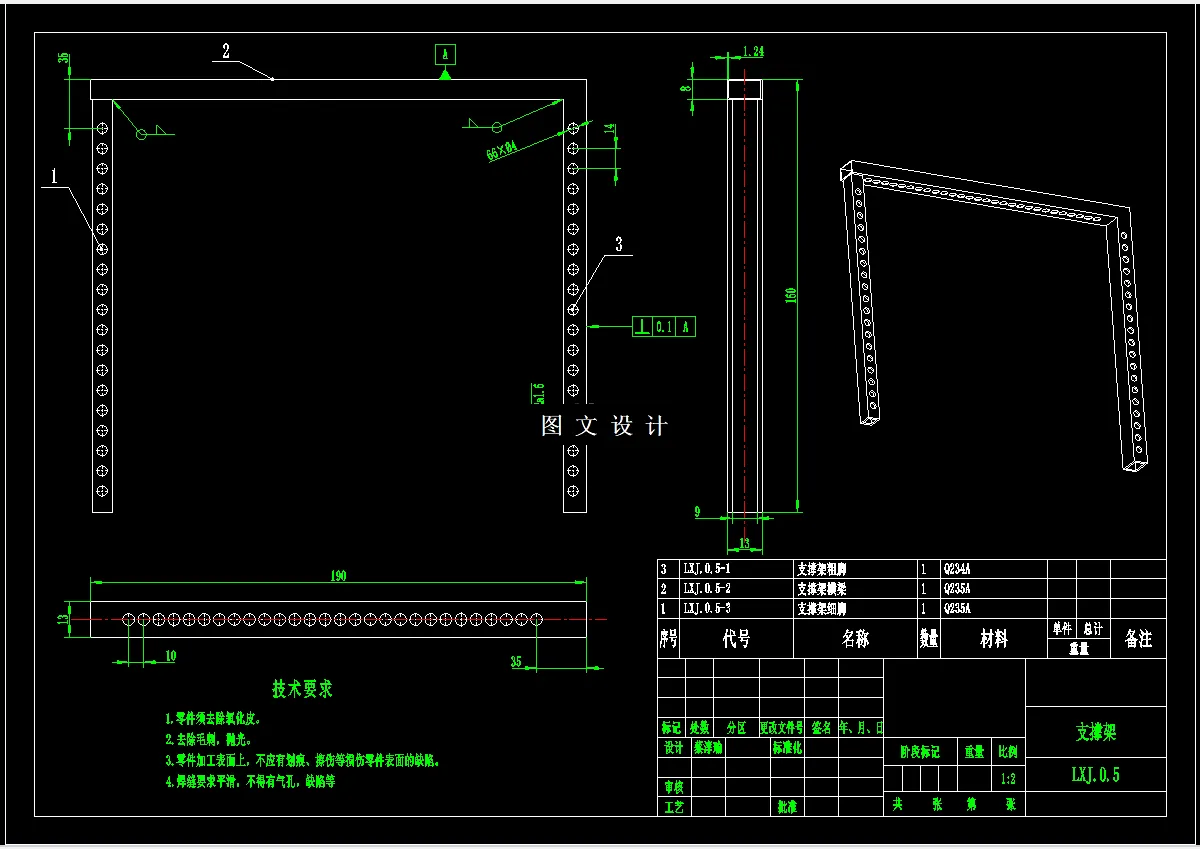Select the '14' hole pitch dimension
The width and height of the screenshot is (1200, 849).
(609, 130)
